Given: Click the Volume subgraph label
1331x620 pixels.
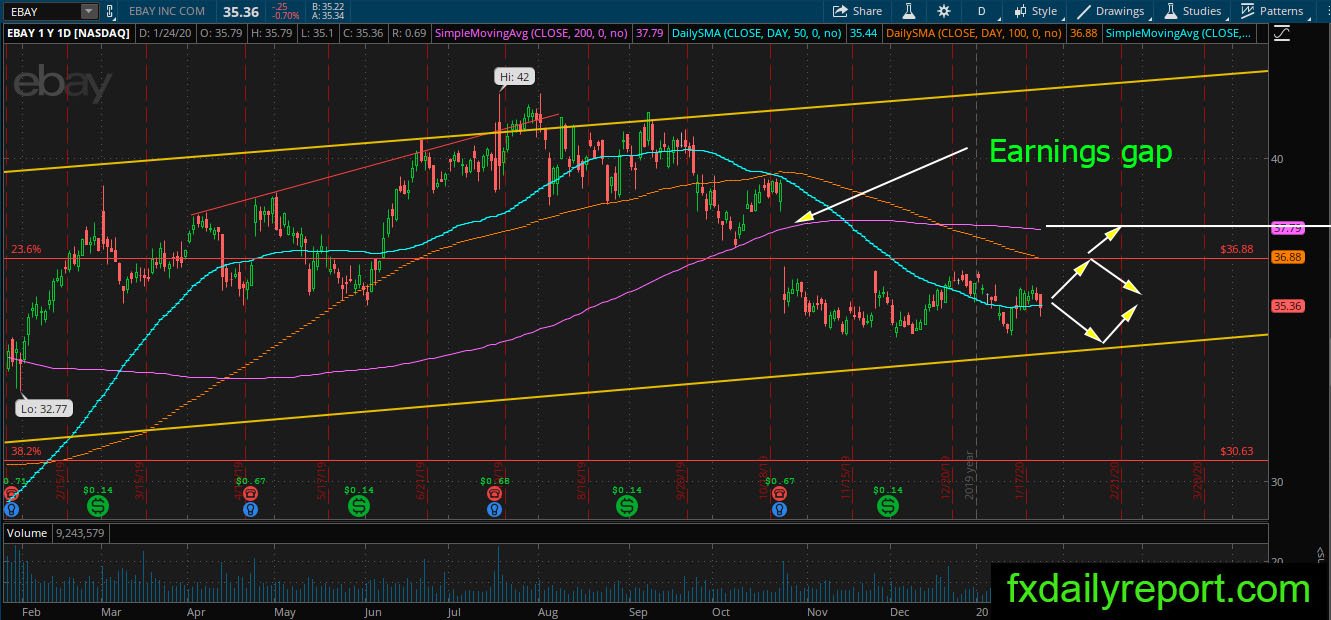Looking at the screenshot, I should [x=26, y=533].
